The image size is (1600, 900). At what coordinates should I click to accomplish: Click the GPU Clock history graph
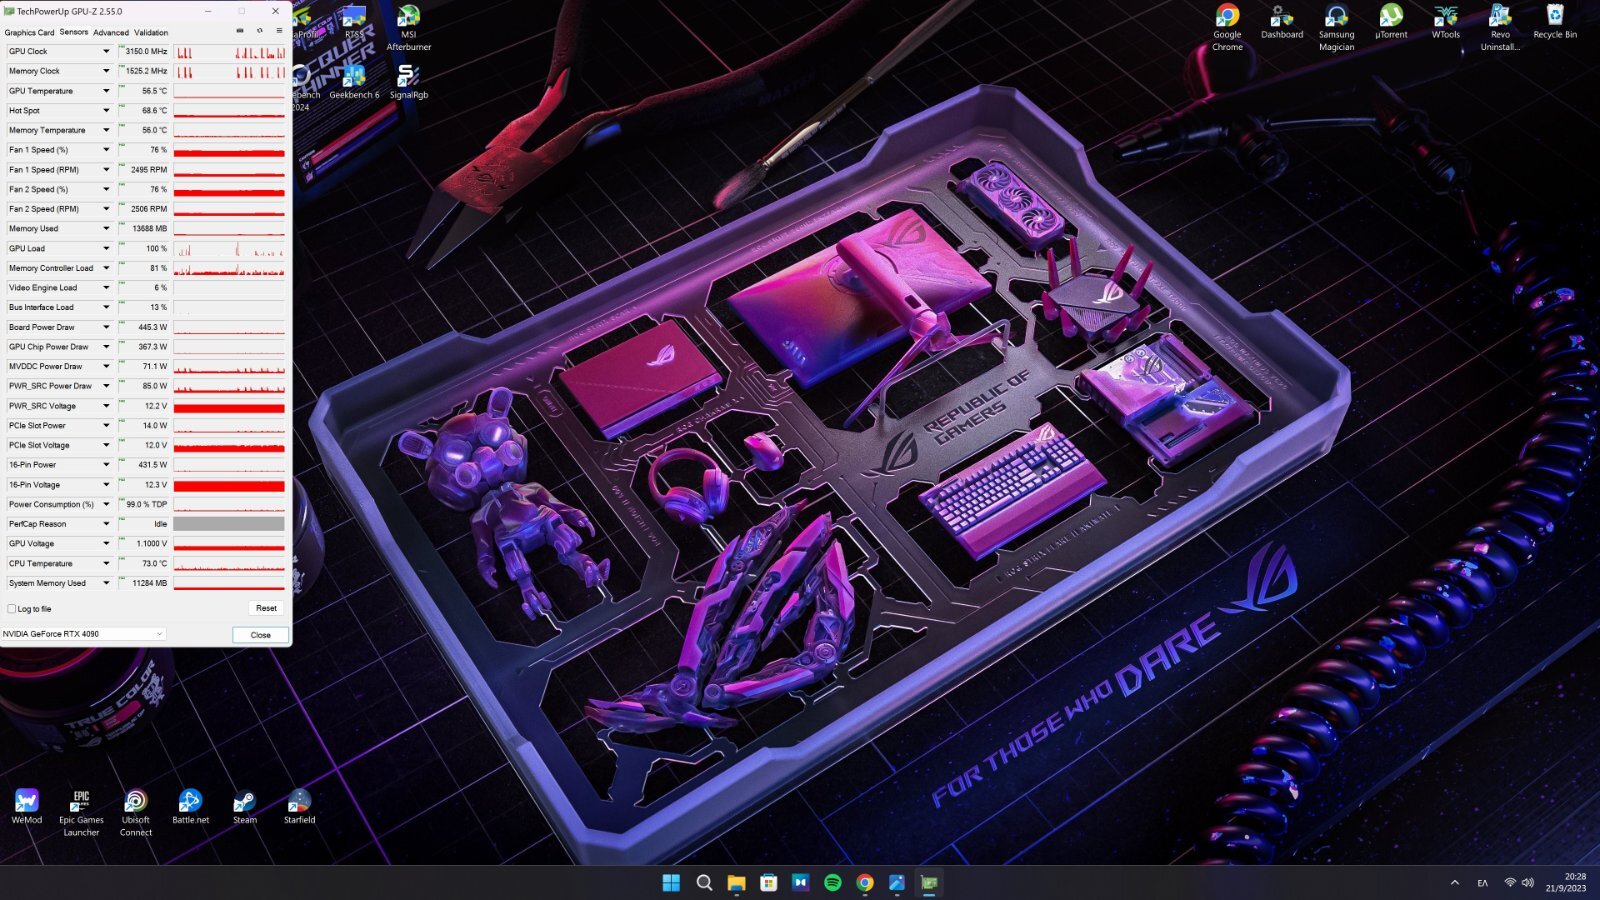pyautogui.click(x=229, y=51)
